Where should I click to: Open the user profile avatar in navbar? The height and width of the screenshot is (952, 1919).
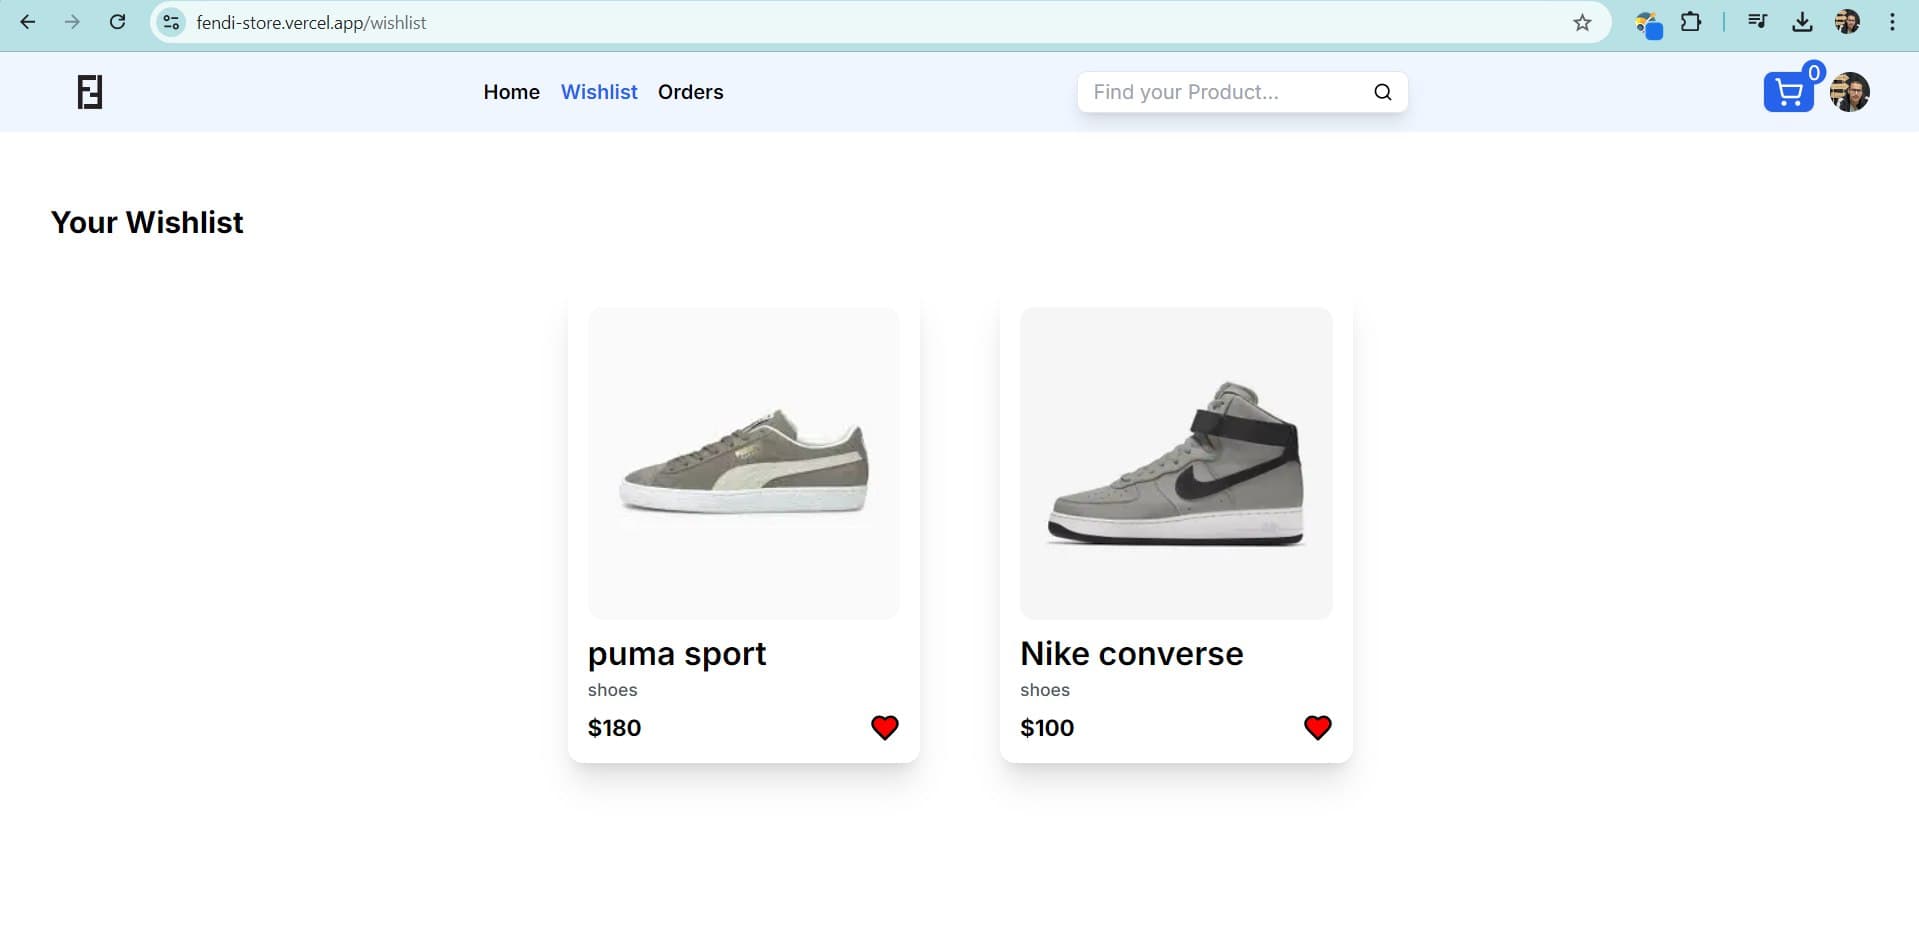click(x=1849, y=92)
